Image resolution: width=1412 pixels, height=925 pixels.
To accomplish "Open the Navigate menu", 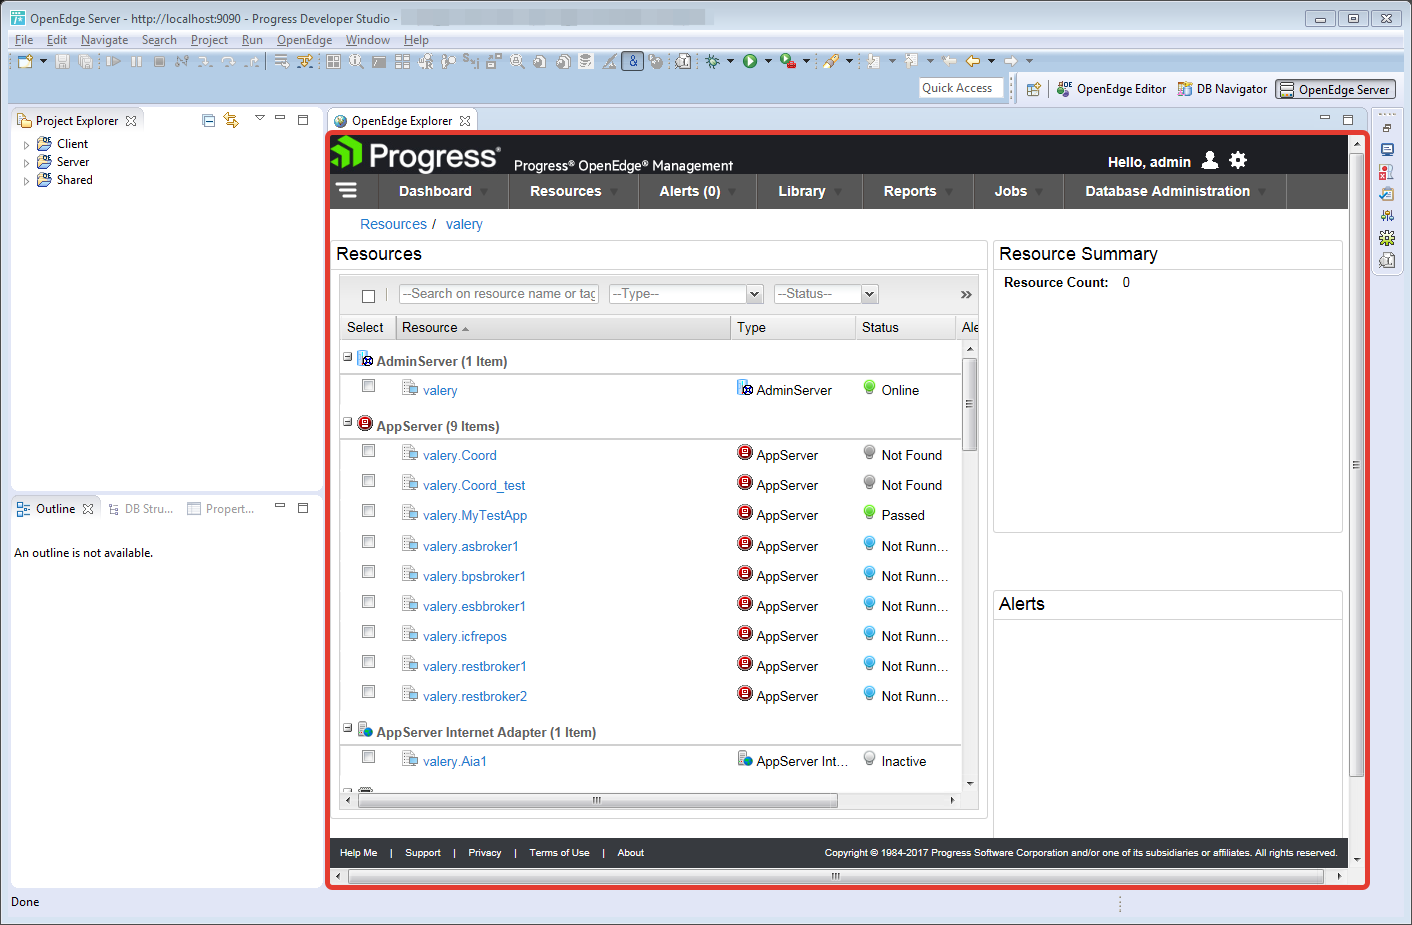I will coord(104,40).
